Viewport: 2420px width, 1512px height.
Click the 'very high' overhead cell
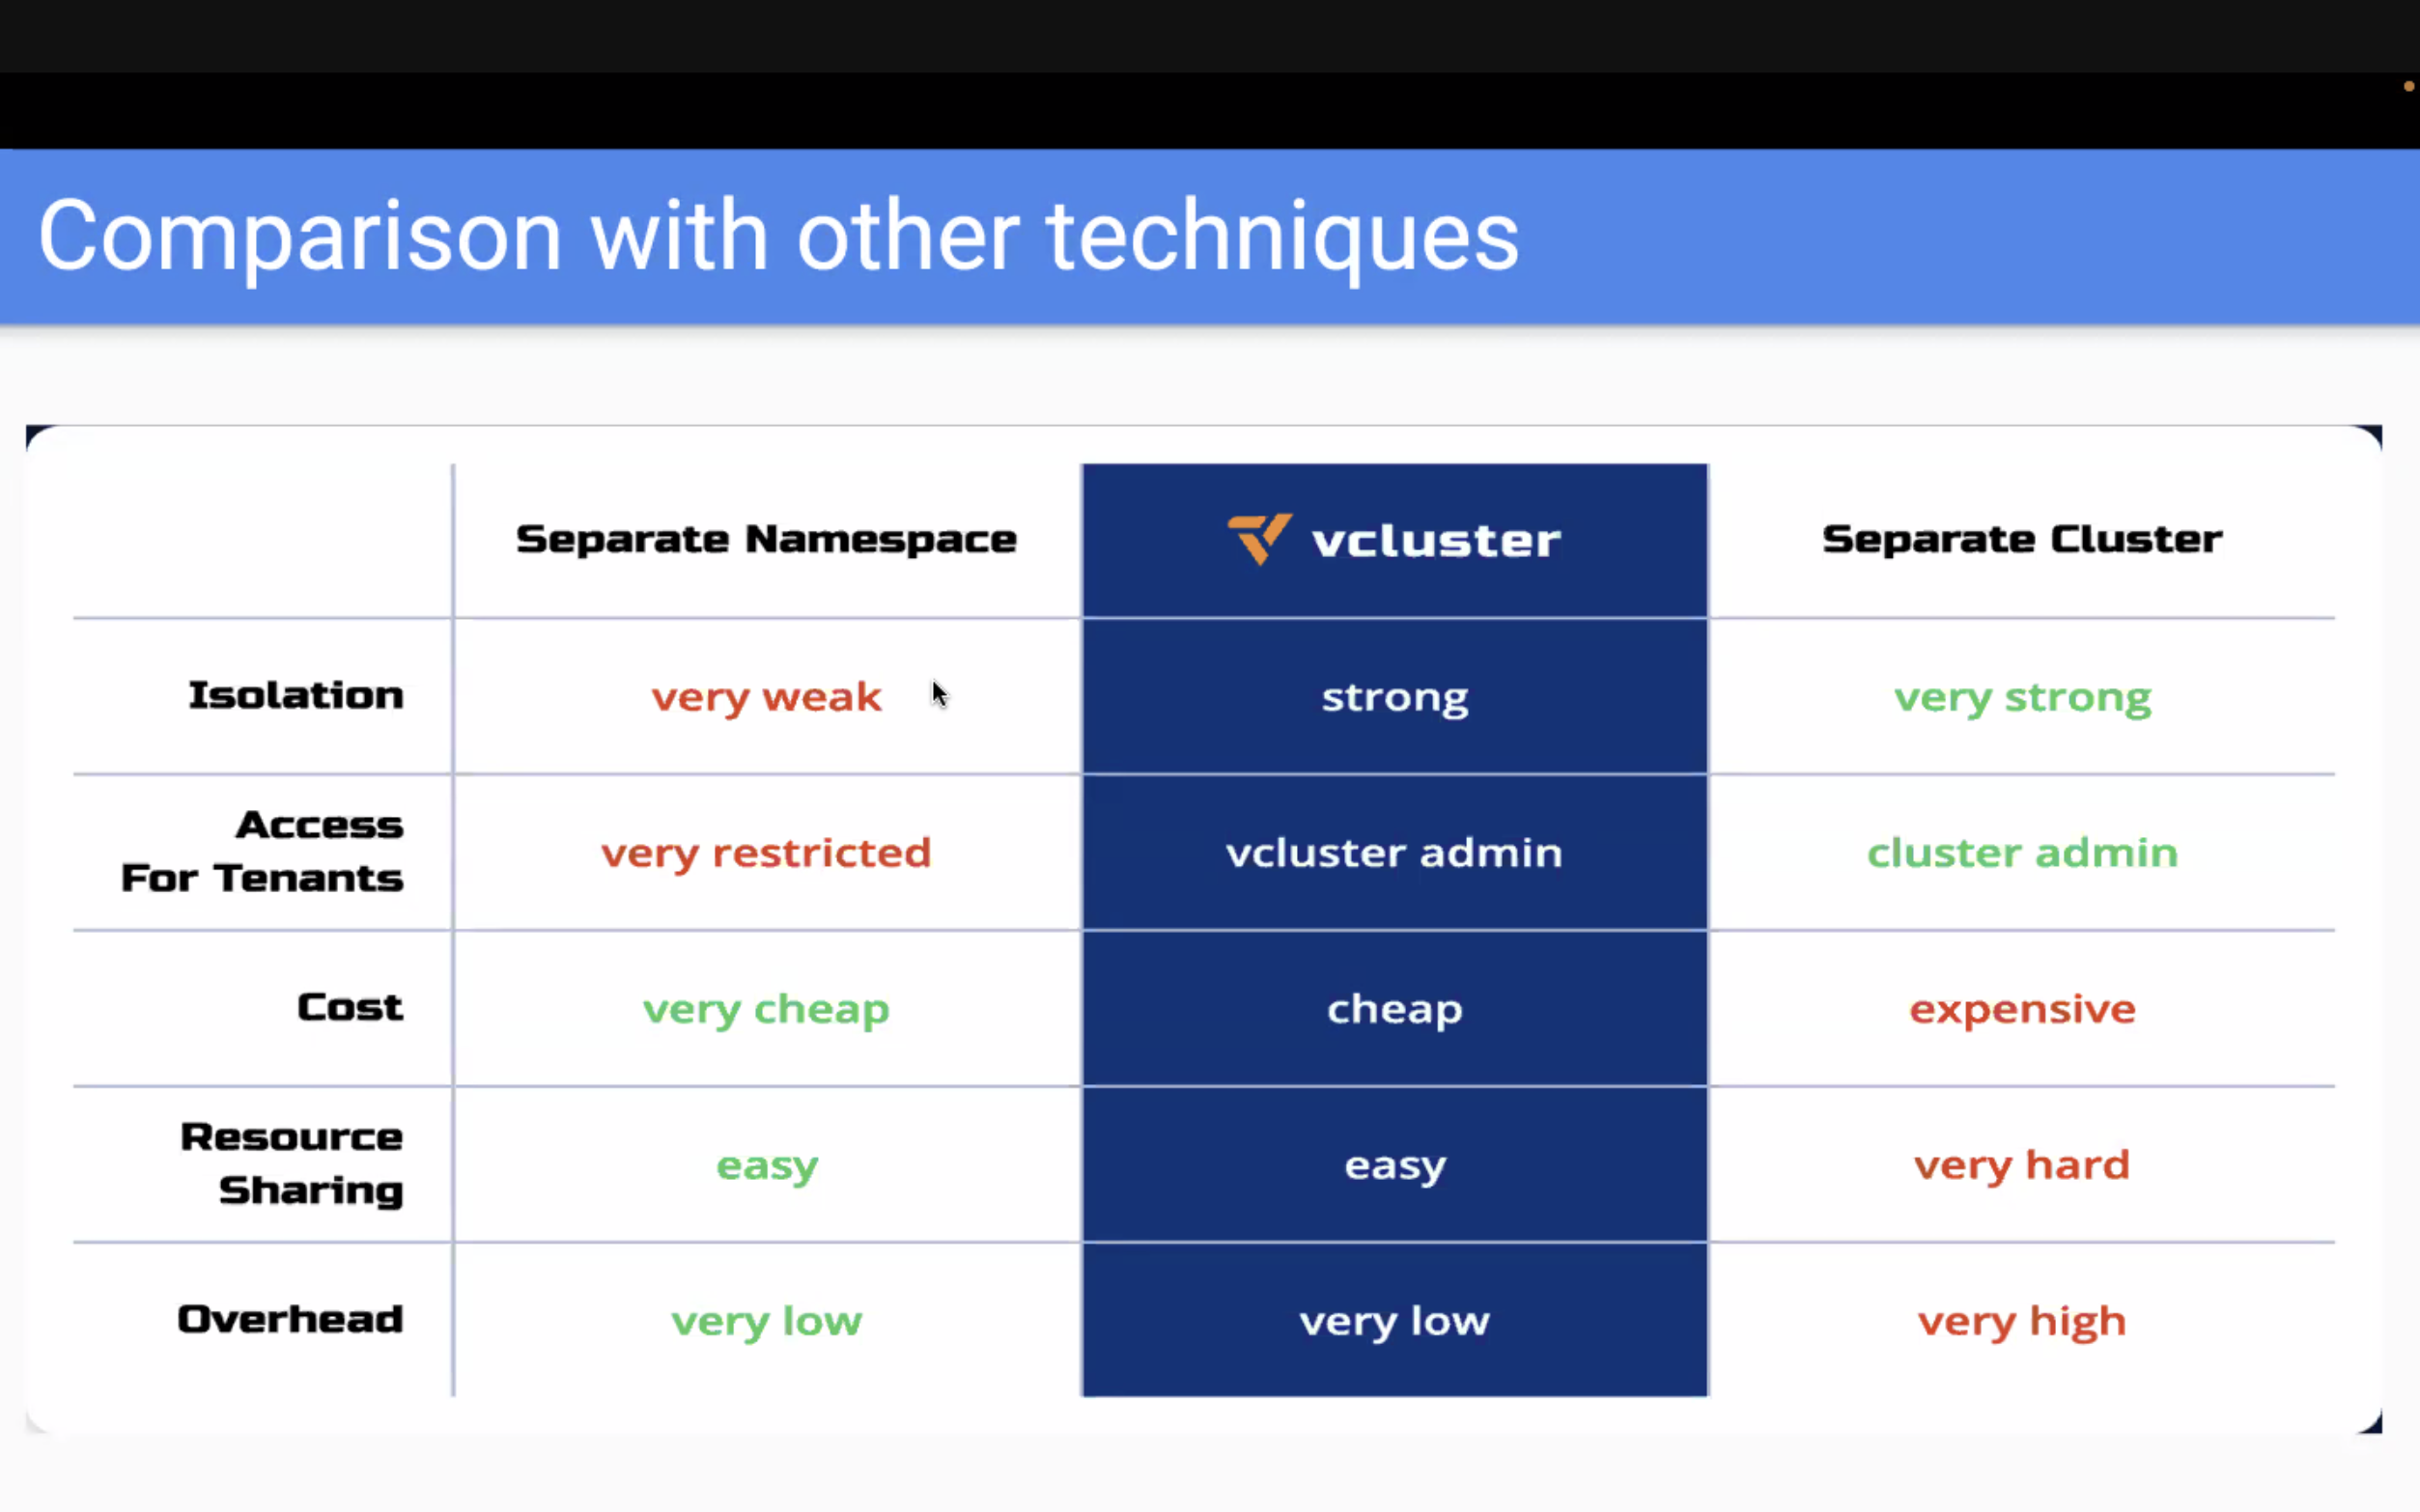tap(2022, 1321)
